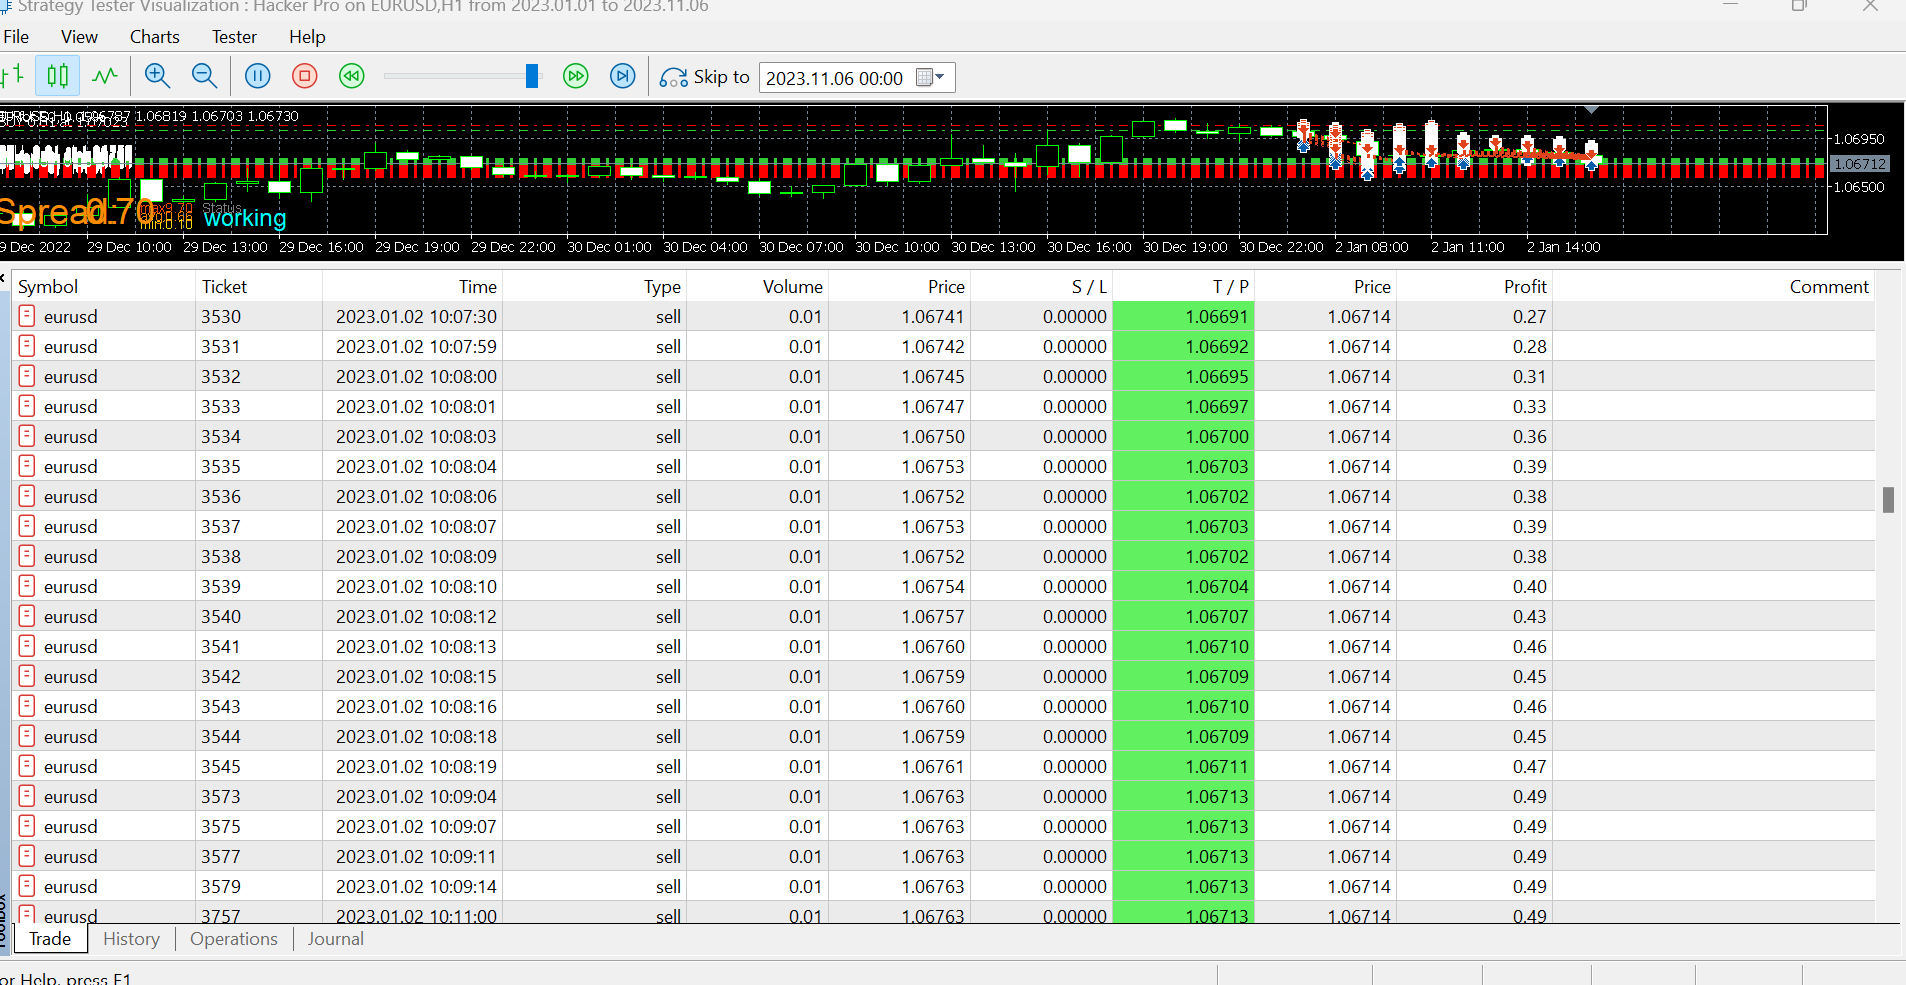The width and height of the screenshot is (1906, 985).
Task: Click the order icon for ticket 3544
Action: (x=27, y=736)
